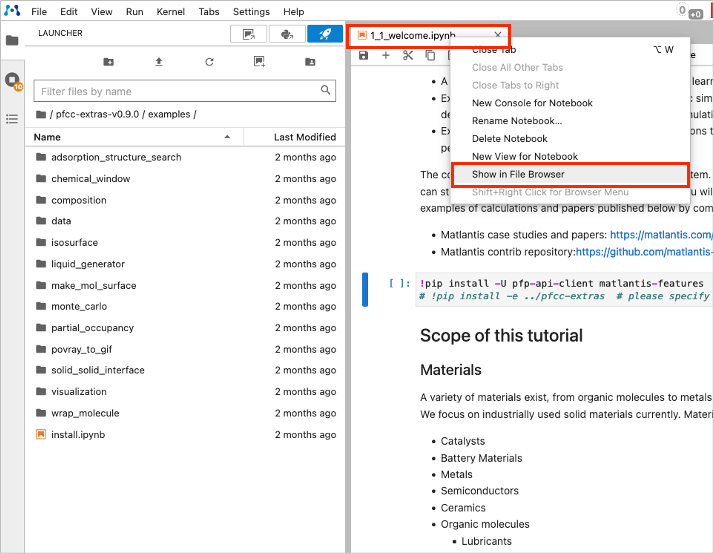Image resolution: width=714 pixels, height=554 pixels.
Task: Show the table of contents sidebar
Action: point(12,118)
